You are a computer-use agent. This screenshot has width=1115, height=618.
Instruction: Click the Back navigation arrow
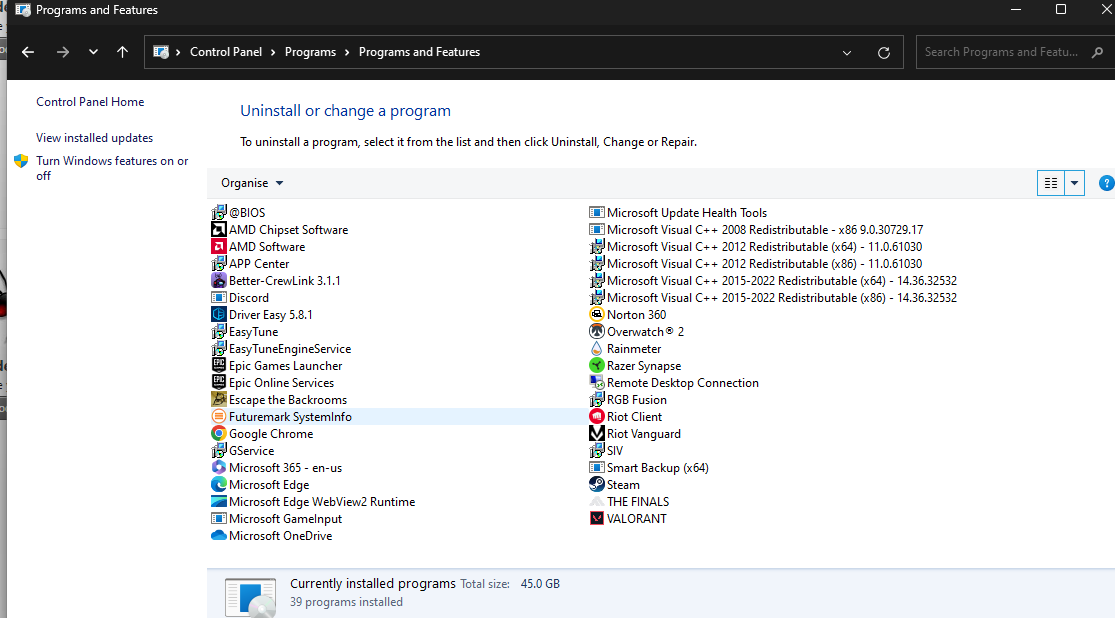(x=28, y=52)
